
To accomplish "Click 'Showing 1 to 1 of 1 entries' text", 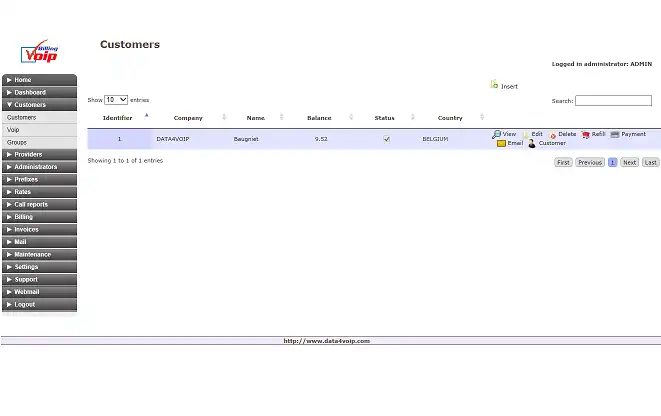I will click(125, 161).
